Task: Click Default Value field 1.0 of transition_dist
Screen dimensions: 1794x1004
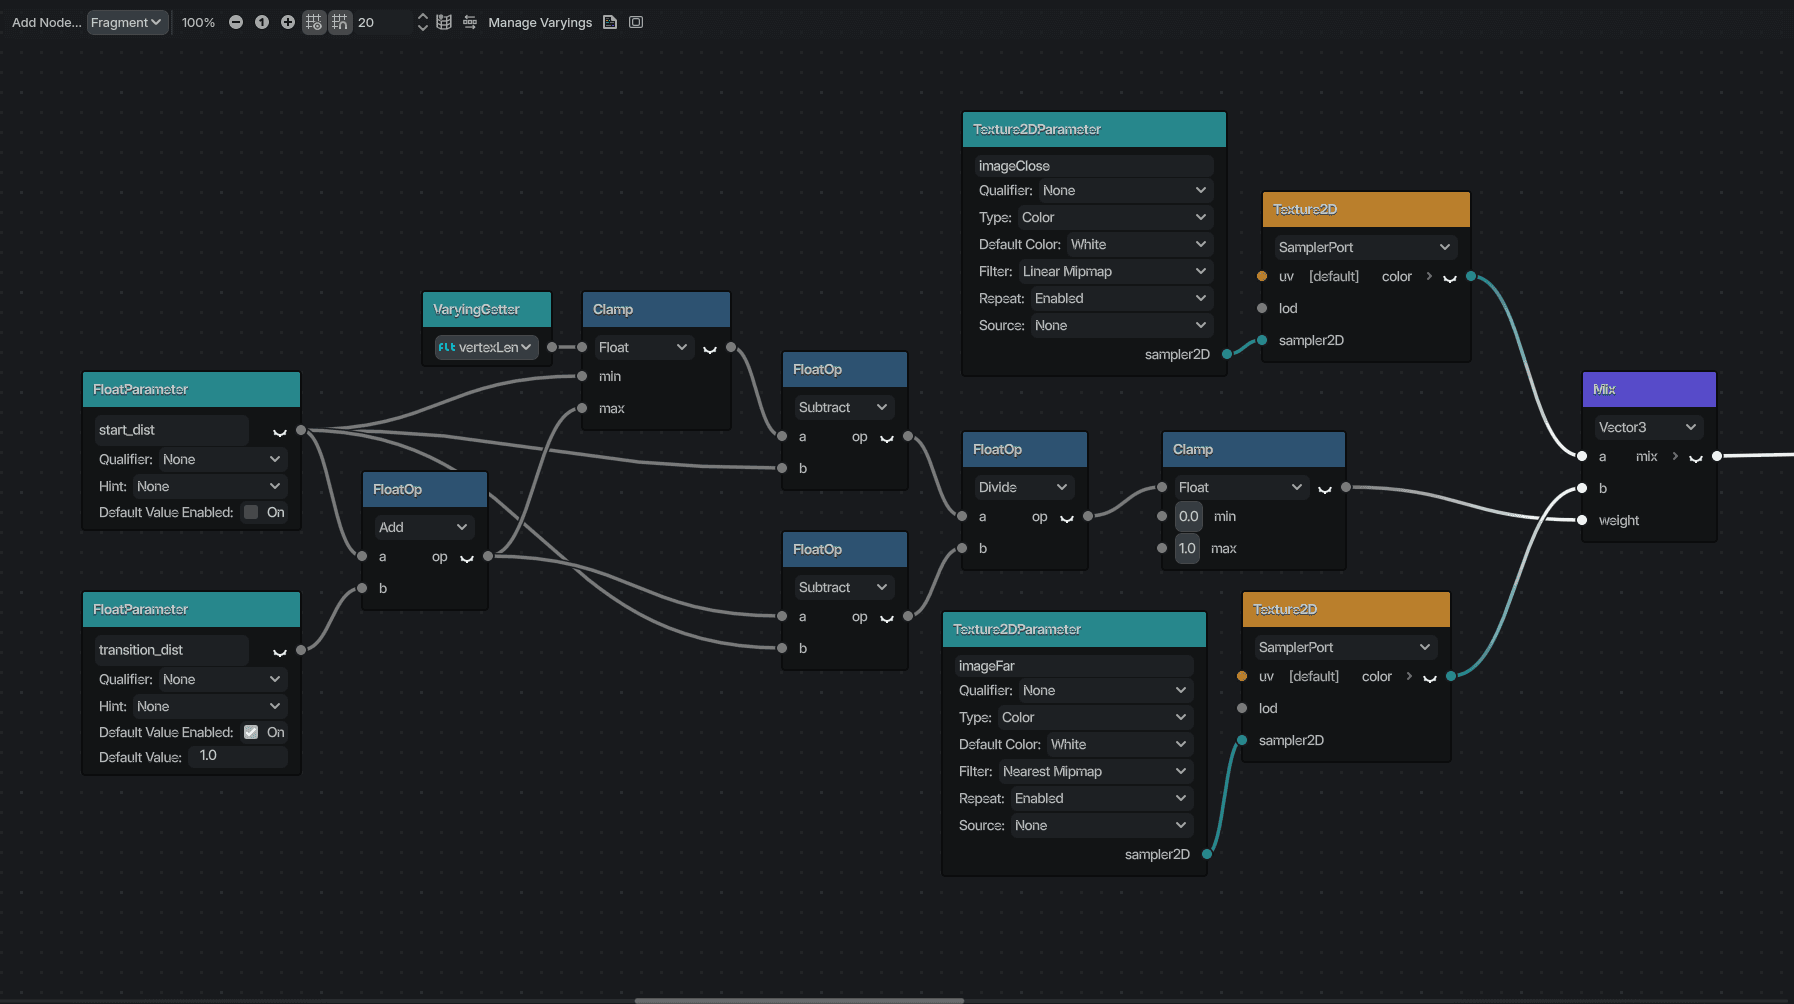Action: pos(240,756)
